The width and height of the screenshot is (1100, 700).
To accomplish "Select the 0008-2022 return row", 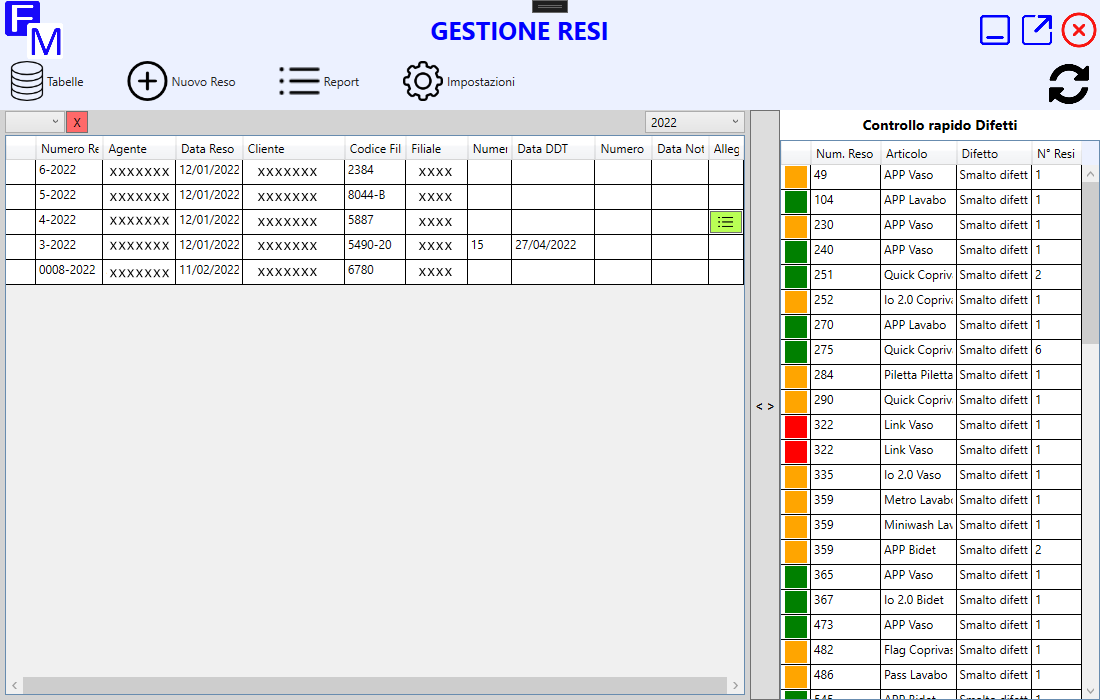I will tap(68, 271).
